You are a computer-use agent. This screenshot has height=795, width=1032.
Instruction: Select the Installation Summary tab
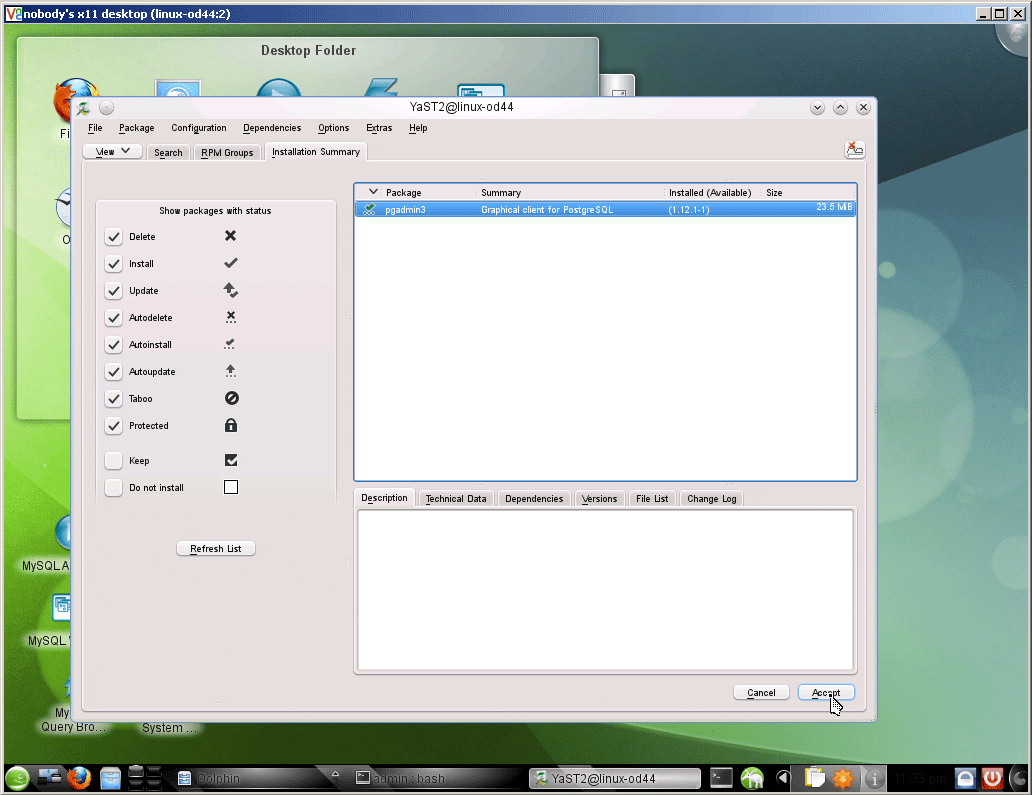316,151
